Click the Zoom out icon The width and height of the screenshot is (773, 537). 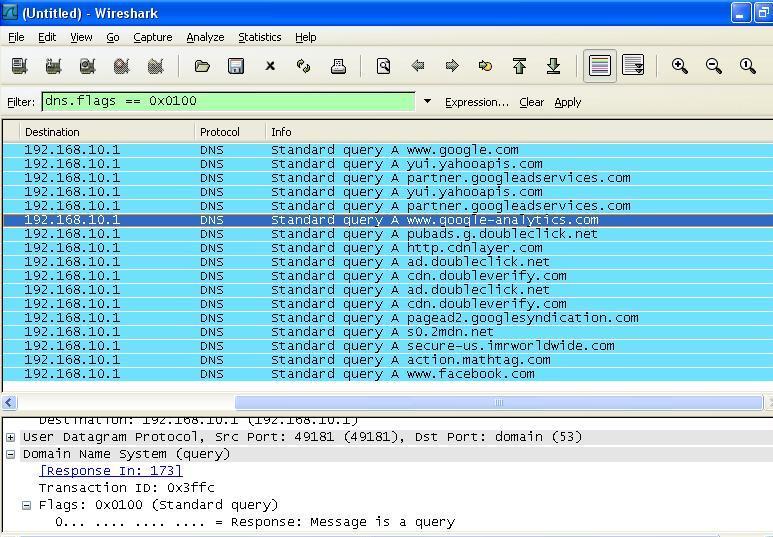point(714,66)
